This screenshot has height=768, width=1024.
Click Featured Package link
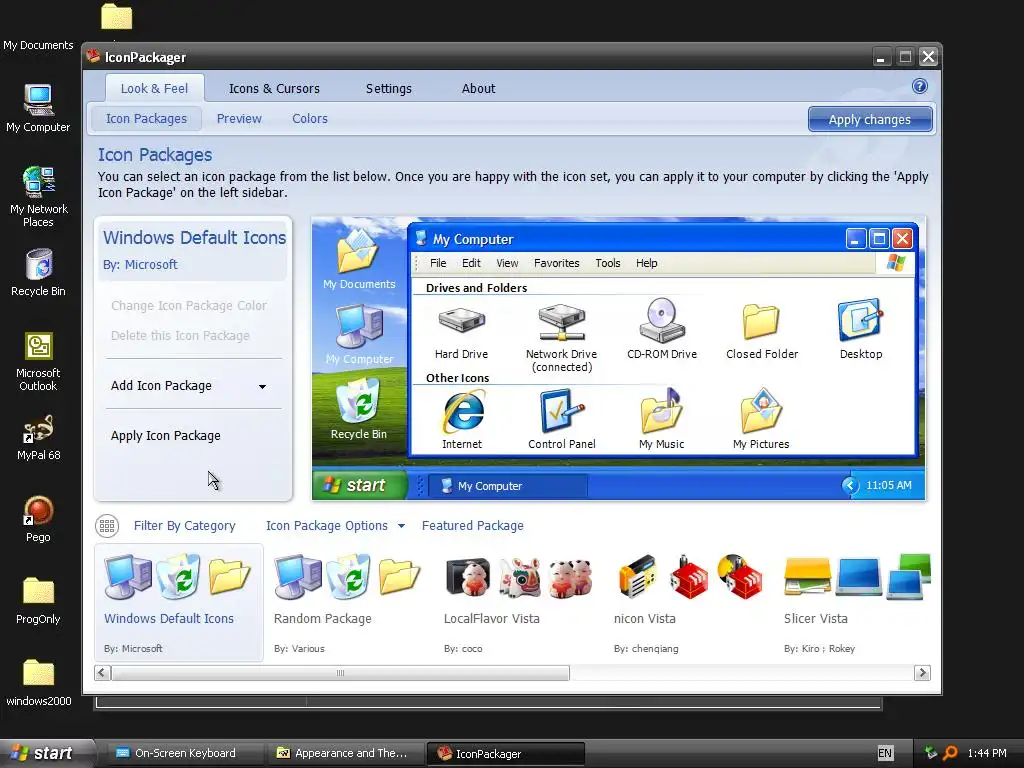[473, 526]
